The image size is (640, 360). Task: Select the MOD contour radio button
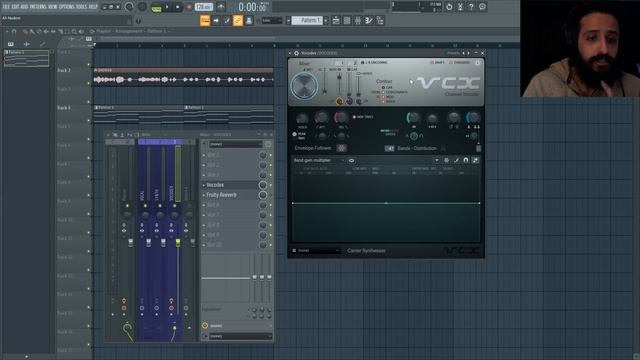click(383, 97)
